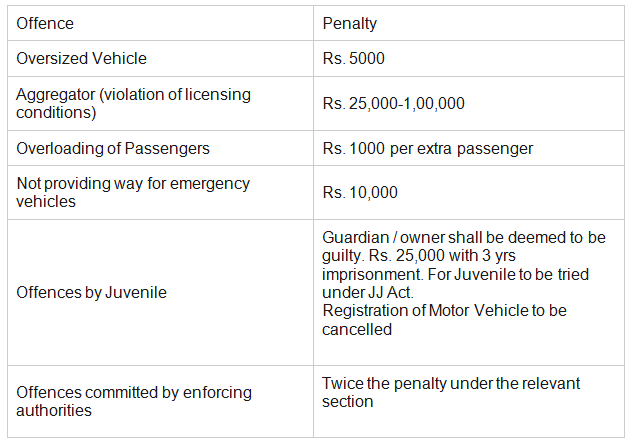Viewport: 631px width, 444px height.
Task: Click the 'Offence' column header cell
Action: tap(45, 23)
